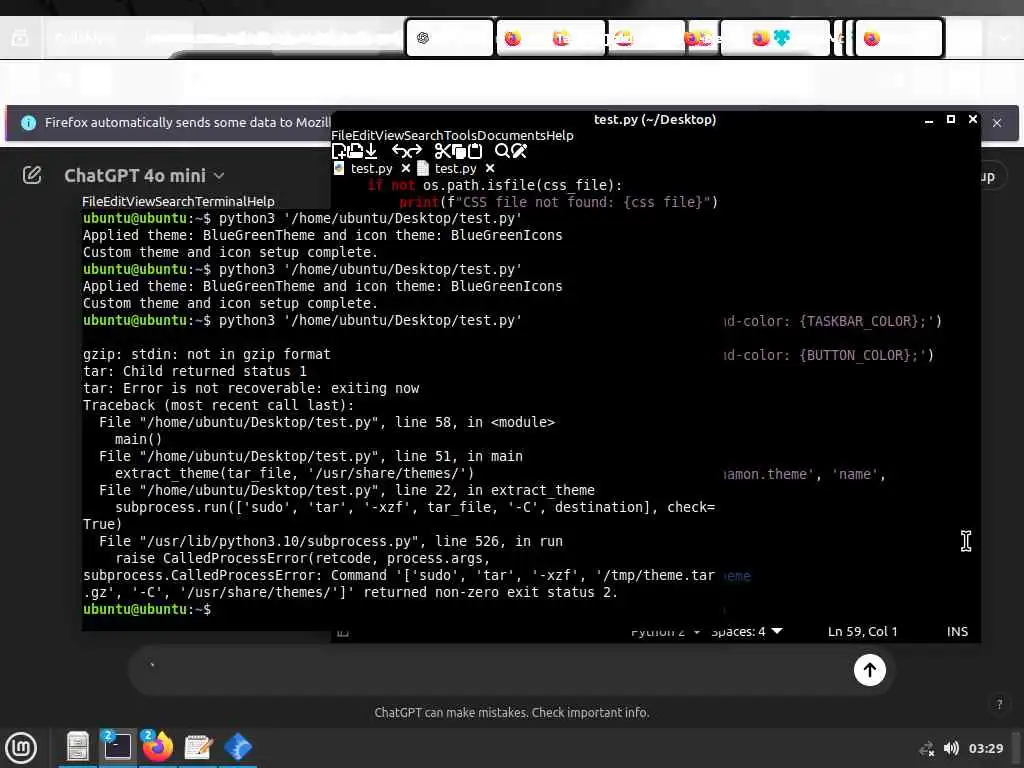Open the network status tray icon

coord(926,748)
